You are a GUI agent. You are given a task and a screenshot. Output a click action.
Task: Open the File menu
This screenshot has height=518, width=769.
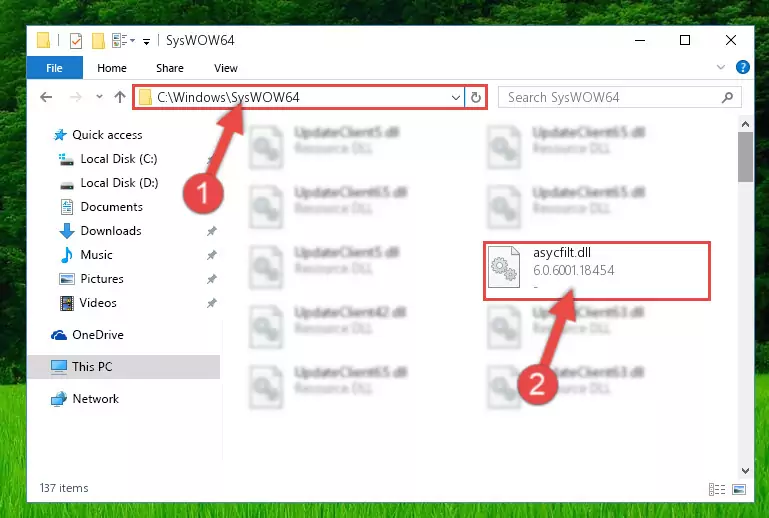54,68
